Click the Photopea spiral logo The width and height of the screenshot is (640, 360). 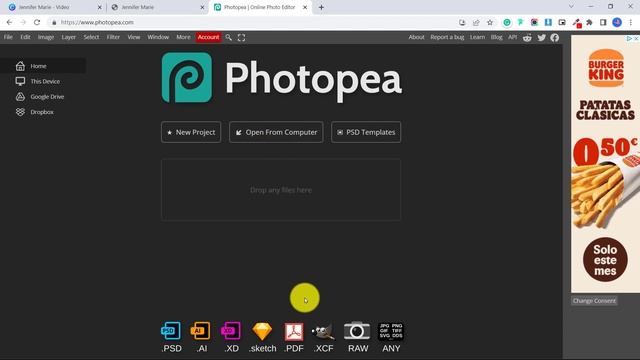tap(187, 77)
